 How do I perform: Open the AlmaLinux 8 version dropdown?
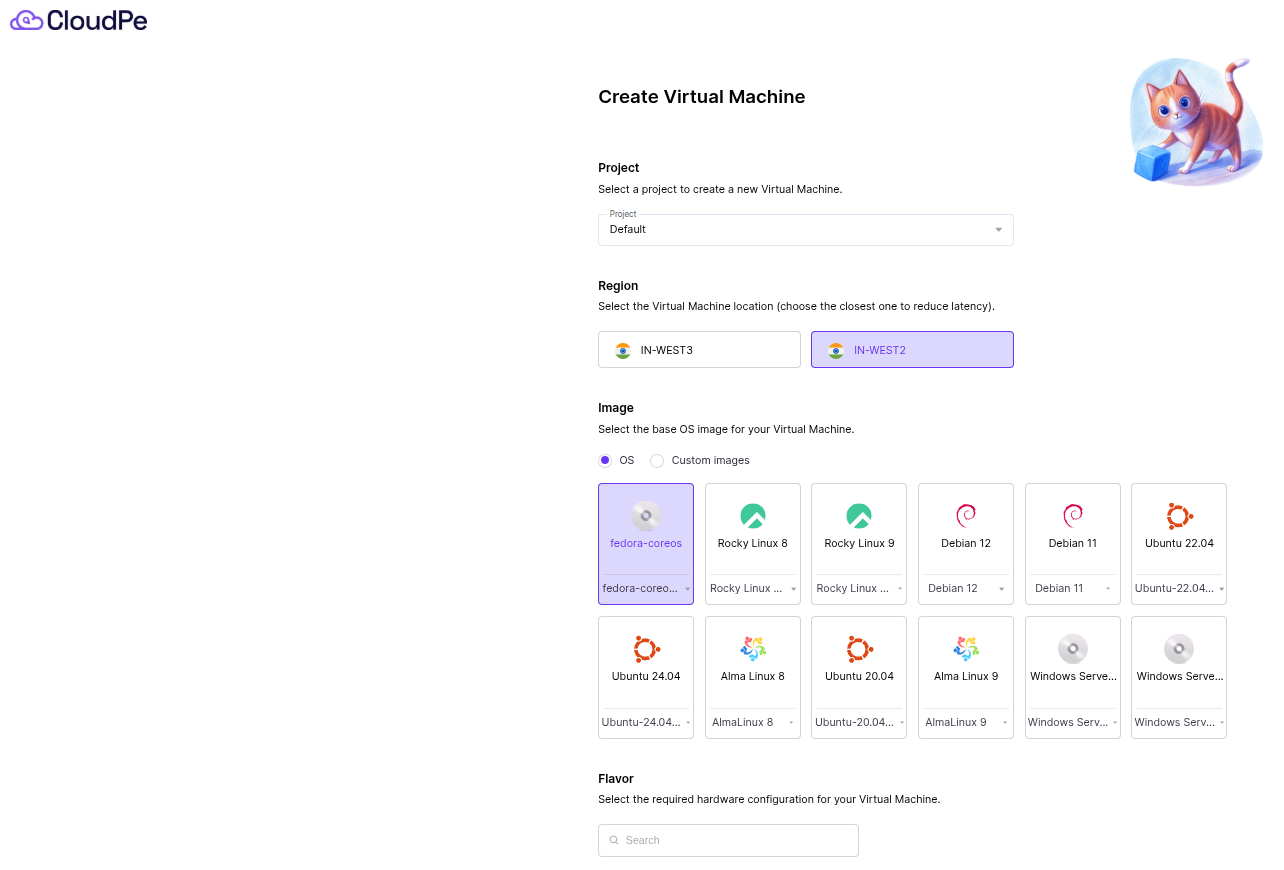(x=752, y=722)
